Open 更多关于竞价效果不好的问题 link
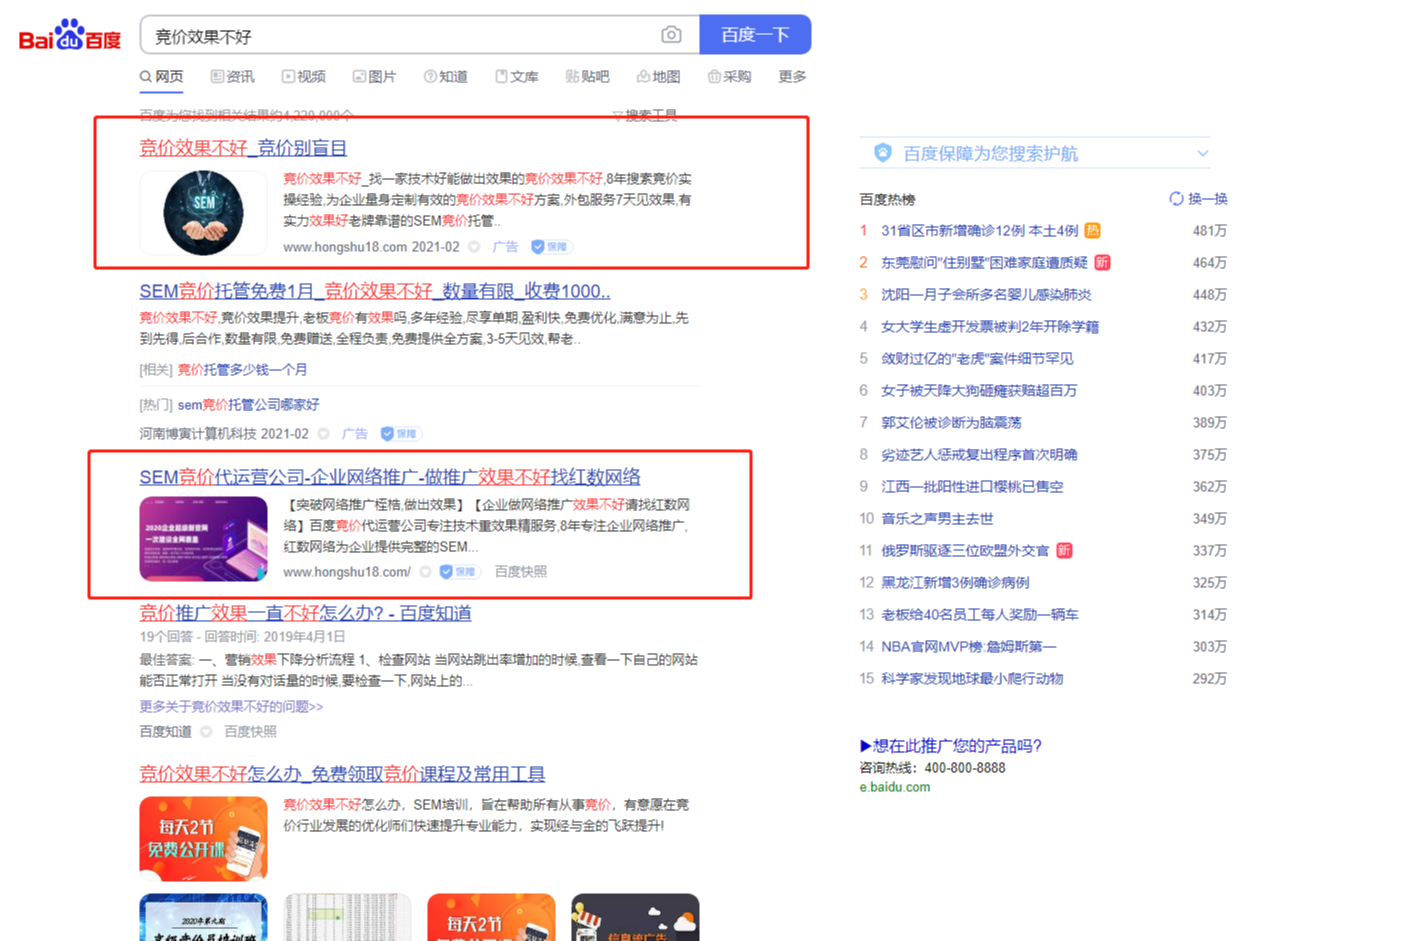Screen dimensions: 1411x941 pyautogui.click(x=231, y=707)
